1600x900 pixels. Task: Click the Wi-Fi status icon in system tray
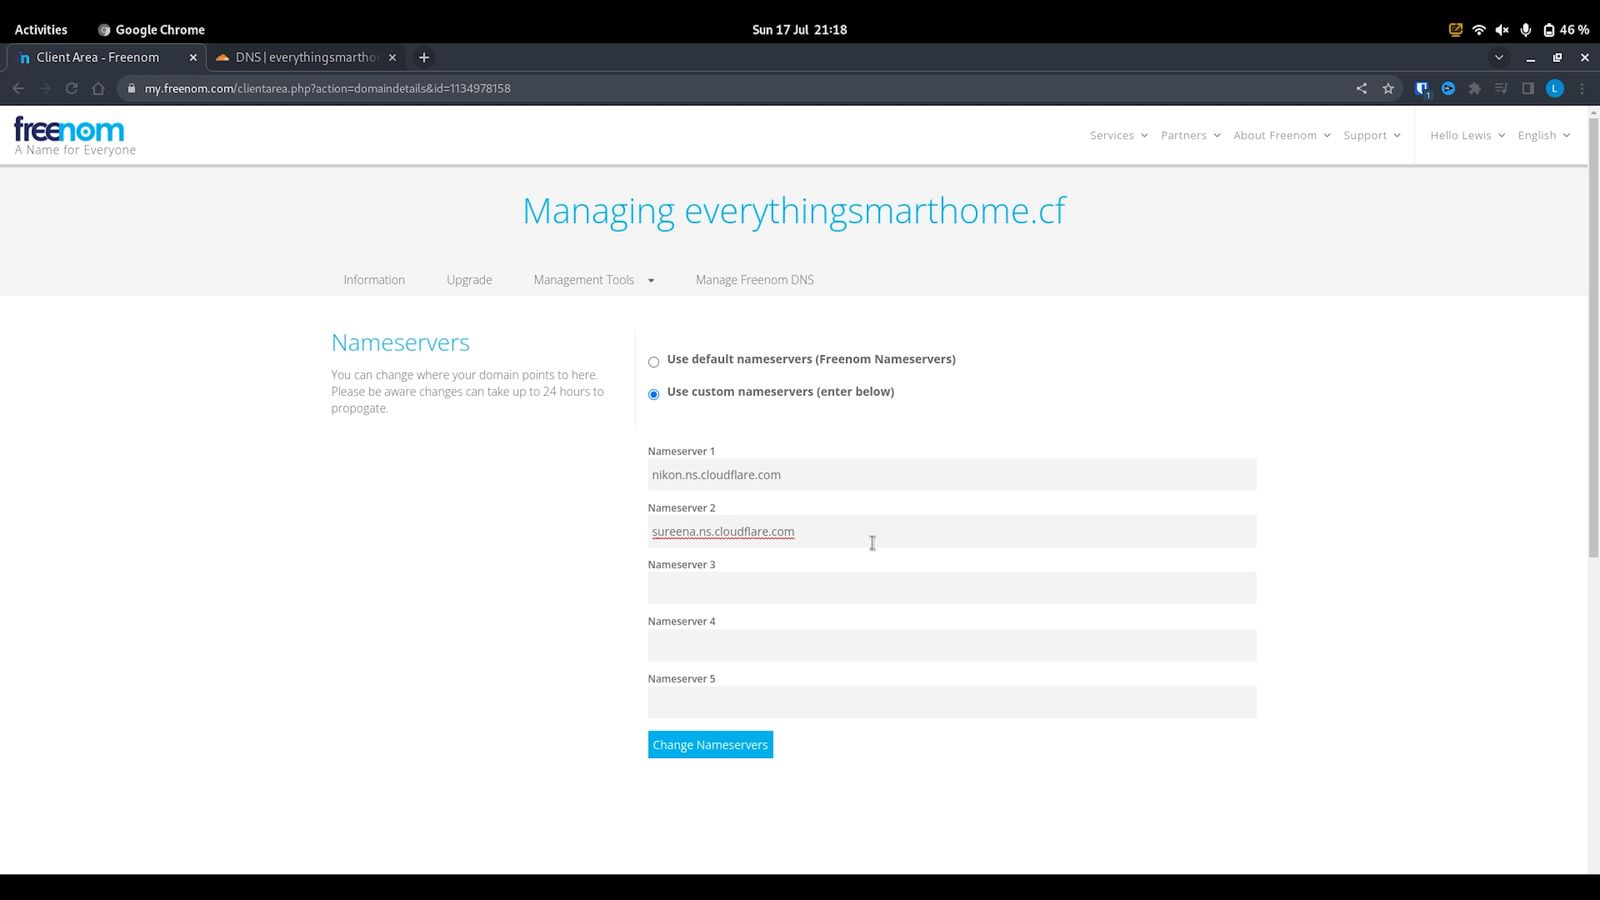[1478, 29]
